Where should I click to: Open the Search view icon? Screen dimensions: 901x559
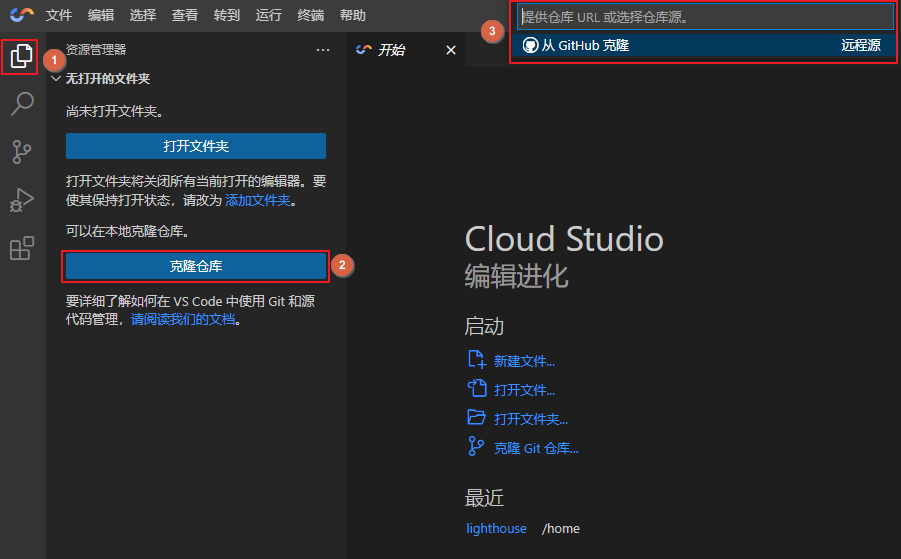click(22, 104)
